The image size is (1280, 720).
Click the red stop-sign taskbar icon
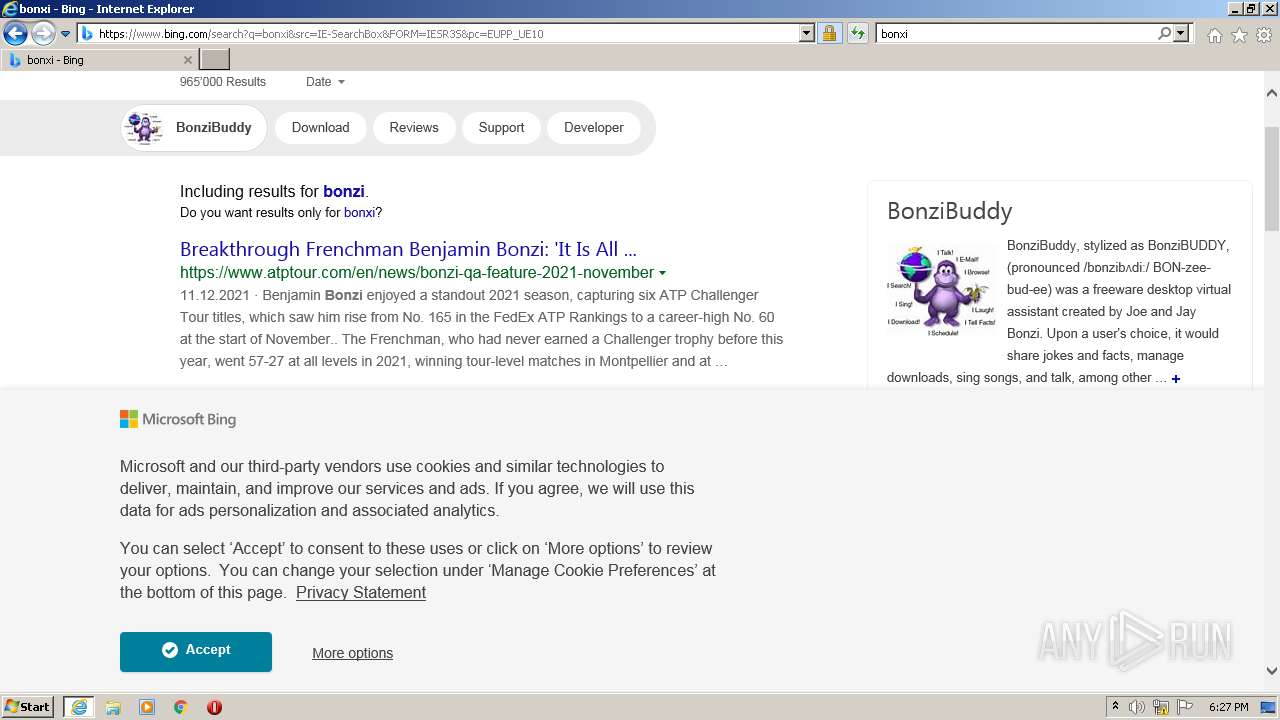point(214,707)
